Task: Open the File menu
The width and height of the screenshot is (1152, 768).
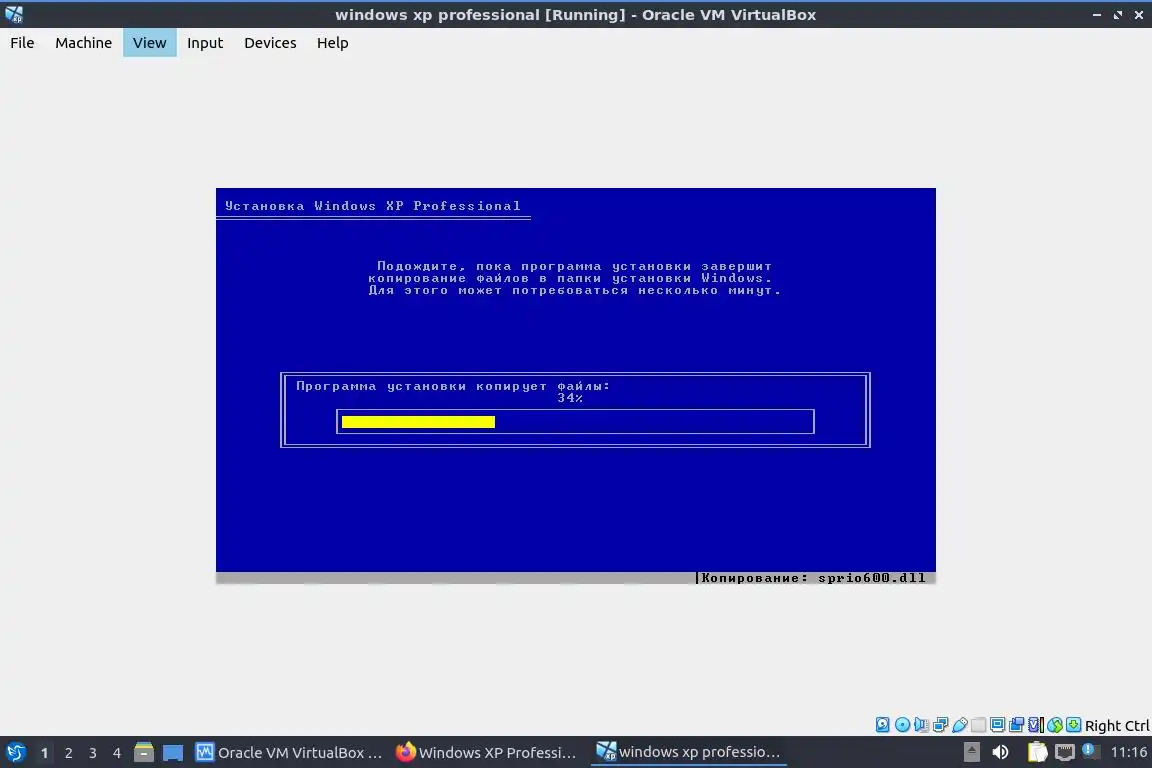Action: (x=22, y=43)
